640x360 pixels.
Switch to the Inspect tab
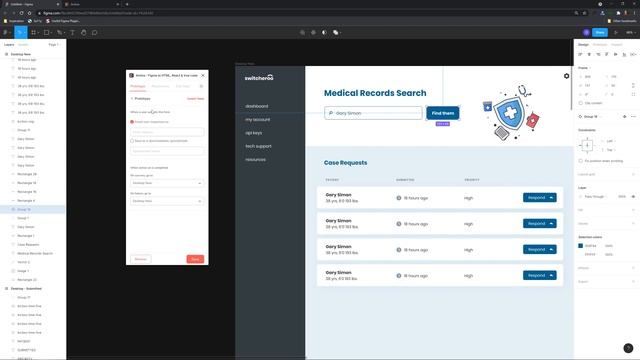pyautogui.click(x=617, y=44)
